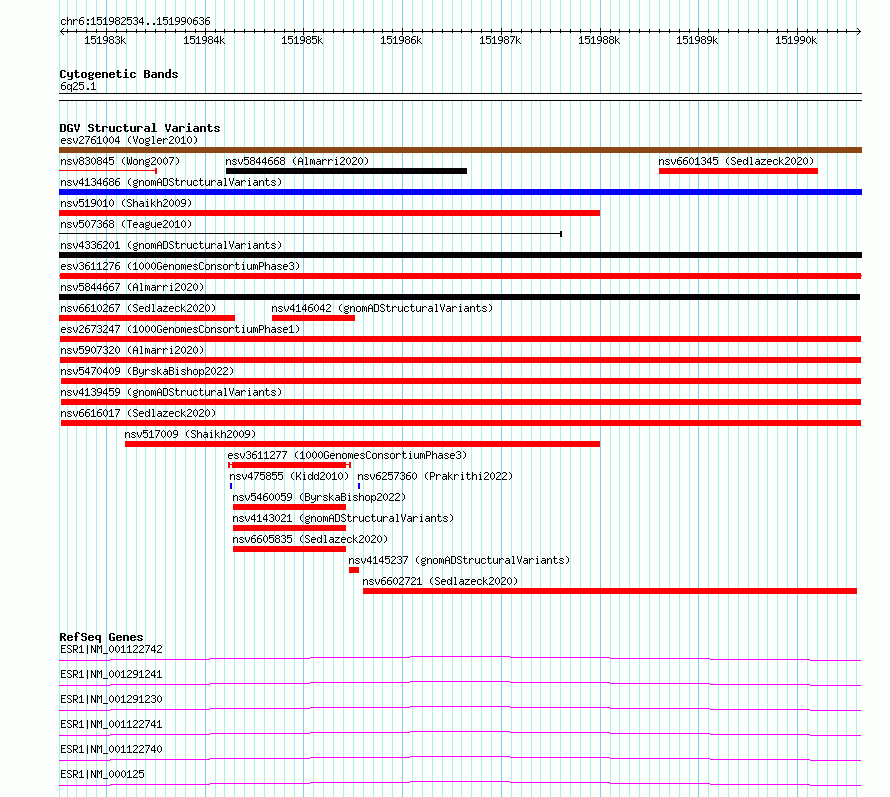
Task: Open the nsv6602721 (Sedlazeck2020) red bar
Action: [x=610, y=591]
